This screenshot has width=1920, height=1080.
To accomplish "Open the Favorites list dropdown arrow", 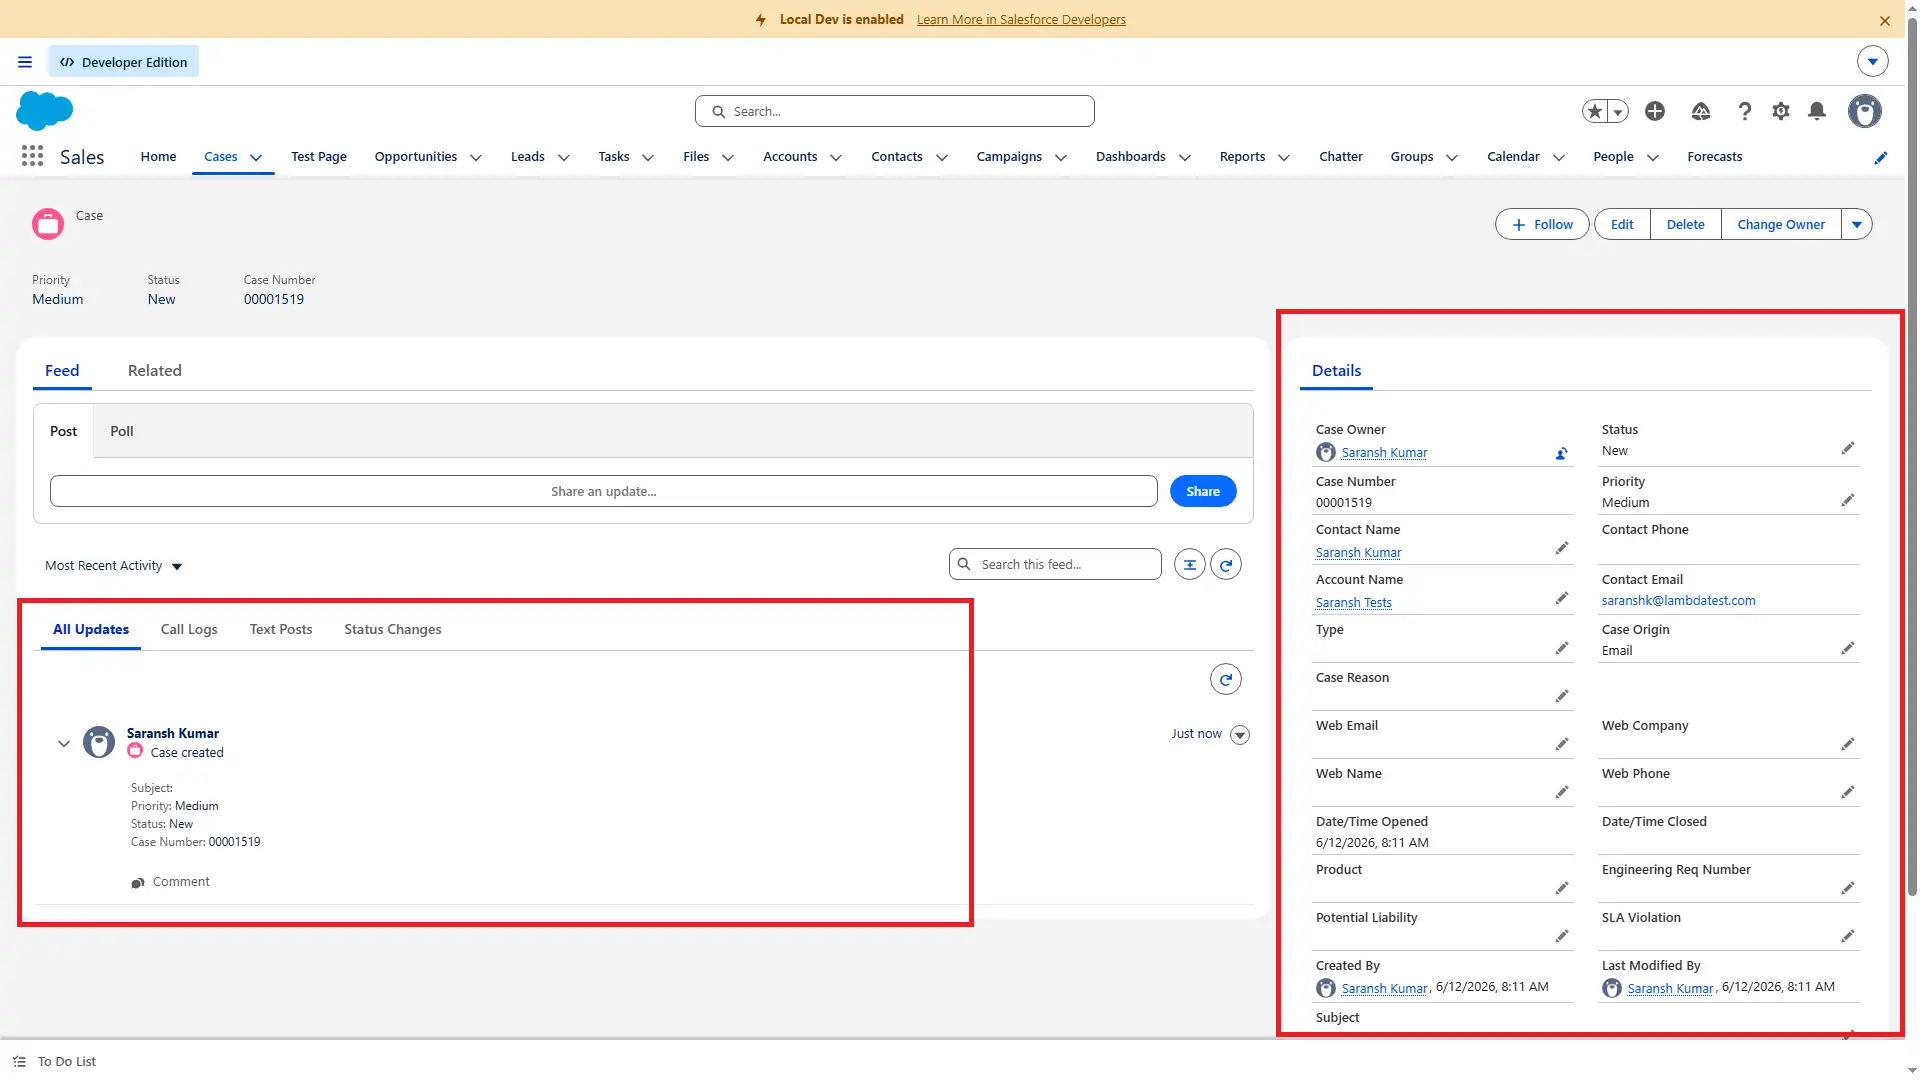I will coord(1618,112).
